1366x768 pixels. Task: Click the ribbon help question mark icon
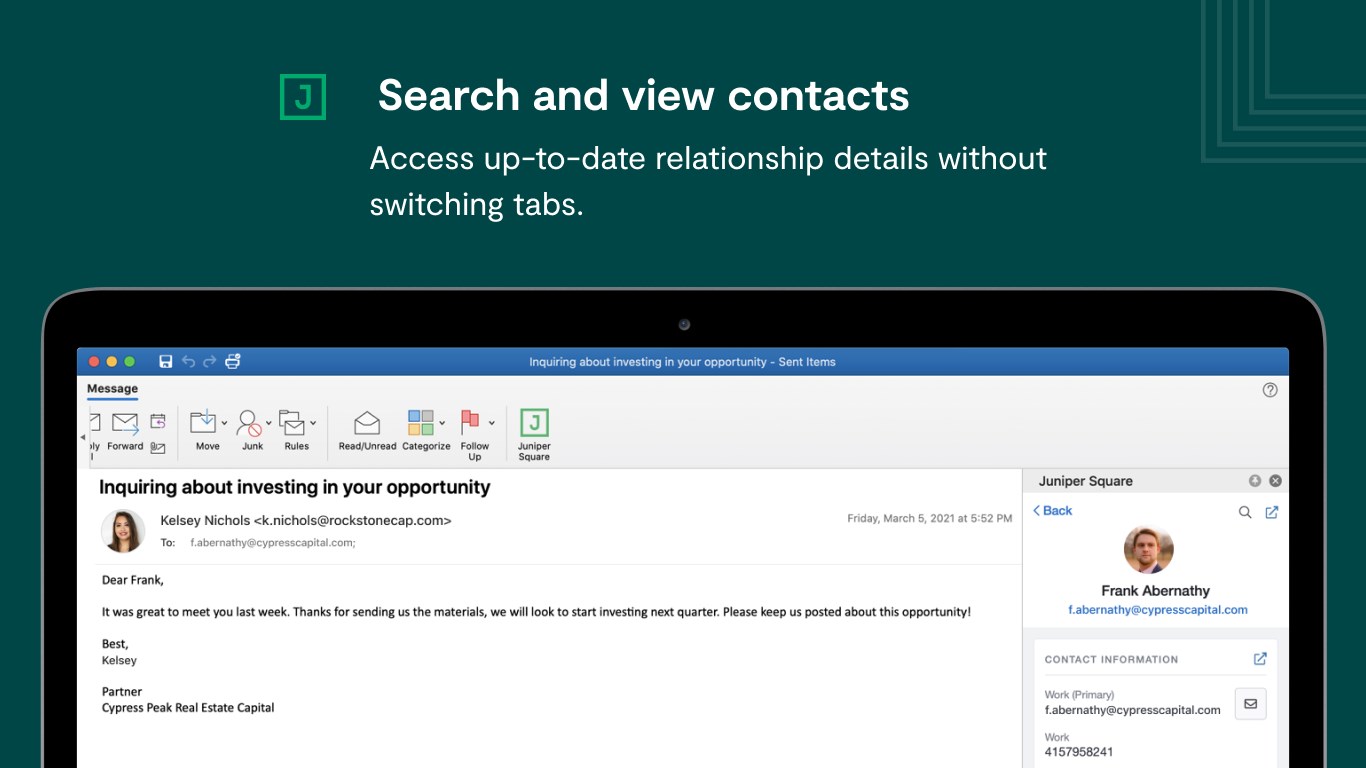click(x=1270, y=390)
